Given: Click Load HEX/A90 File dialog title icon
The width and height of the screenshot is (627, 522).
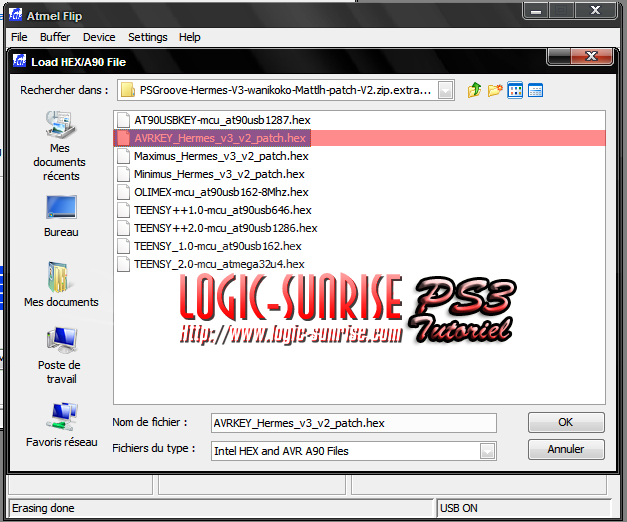Looking at the screenshot, I should (x=20, y=61).
